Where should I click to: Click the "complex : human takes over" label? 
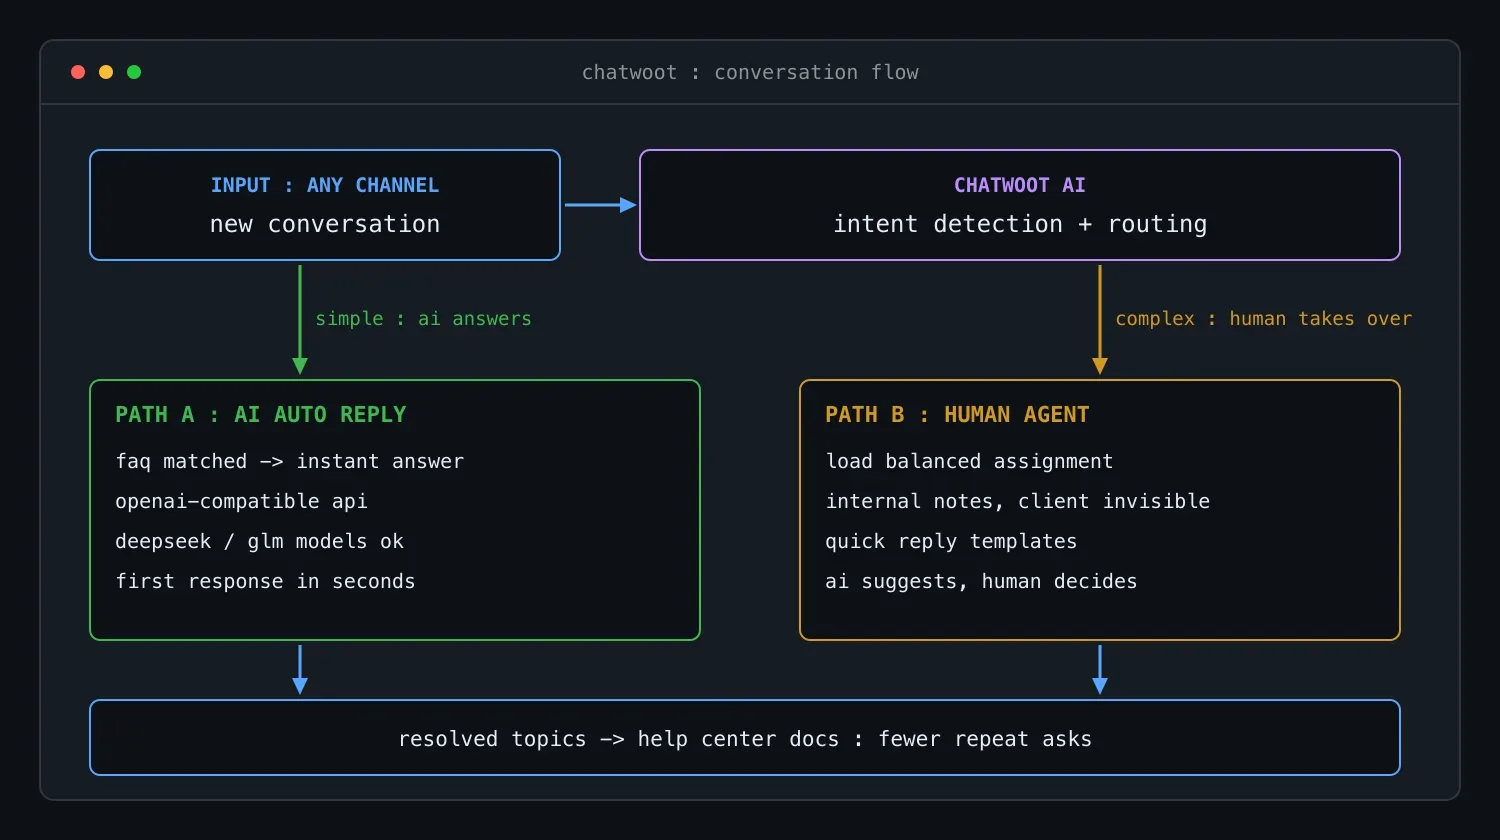pyautogui.click(x=1264, y=319)
